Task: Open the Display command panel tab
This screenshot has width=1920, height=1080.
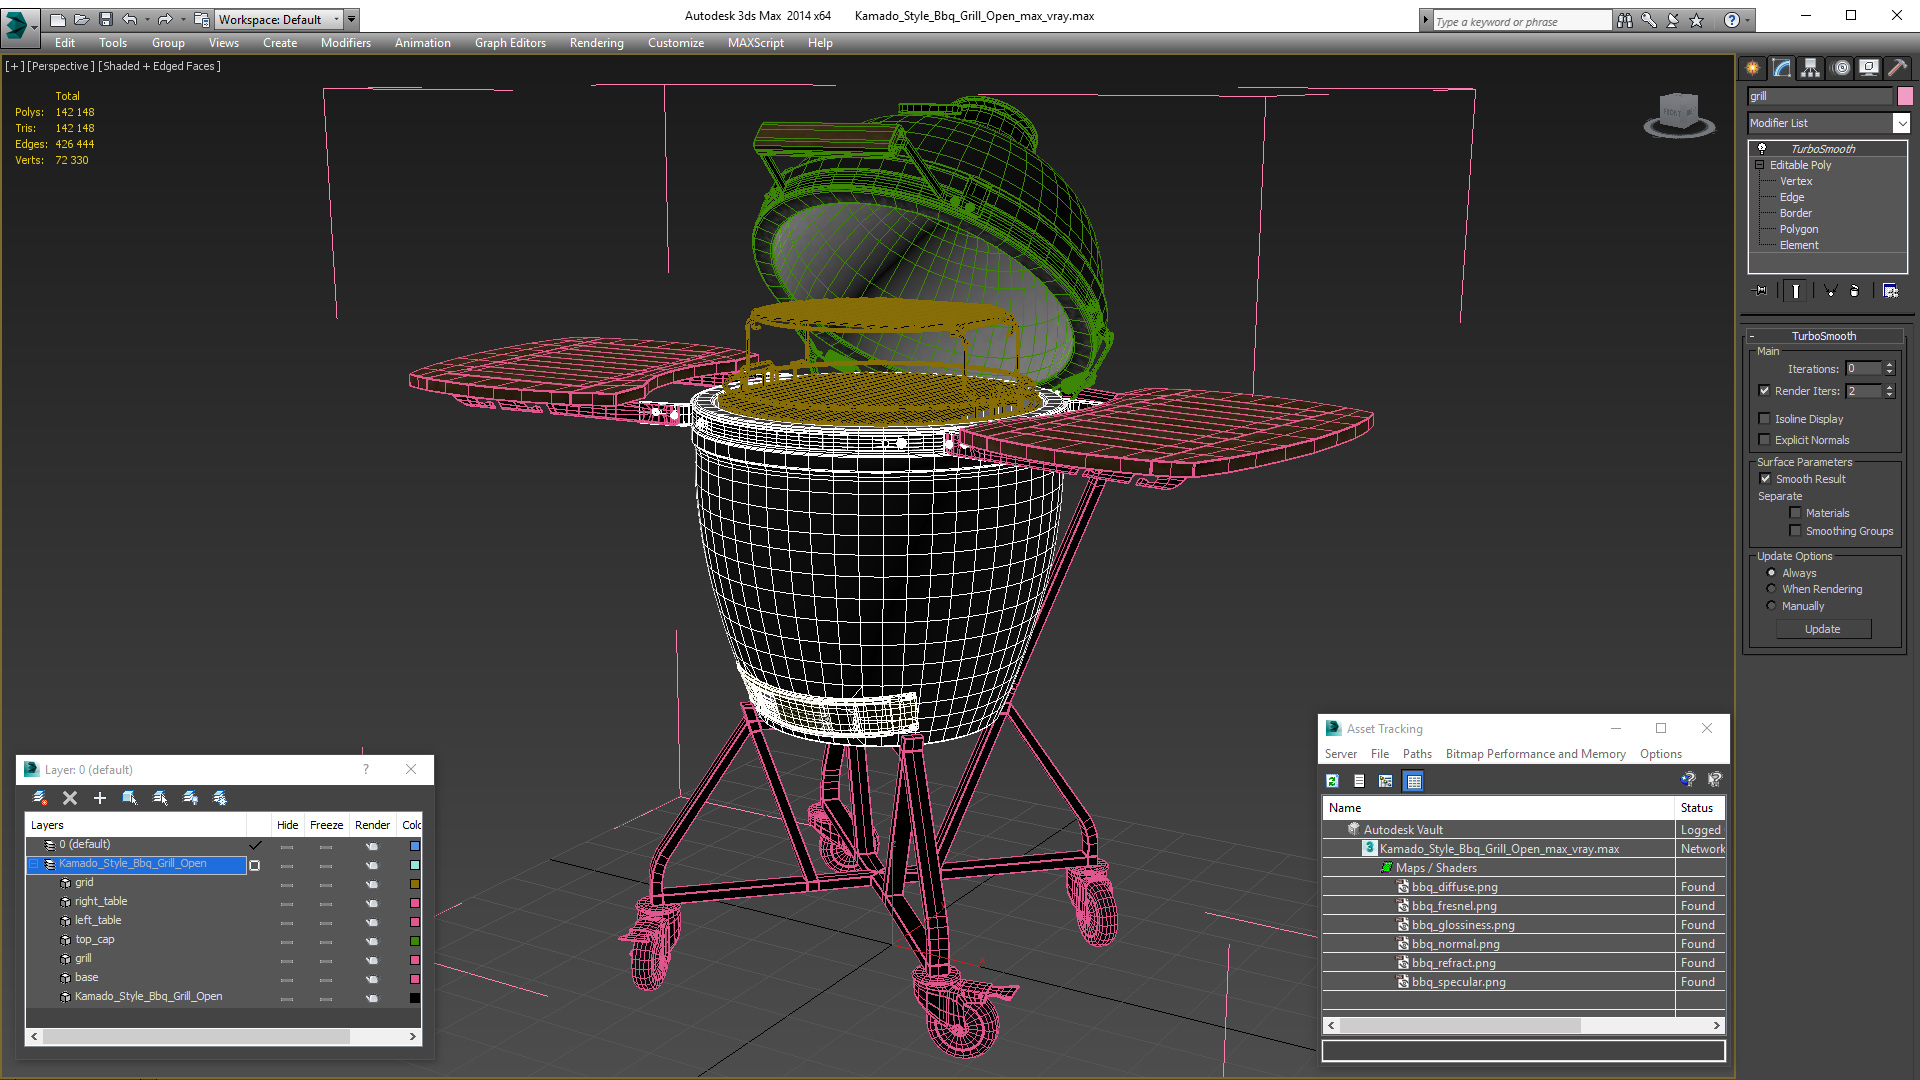Action: tap(1869, 68)
